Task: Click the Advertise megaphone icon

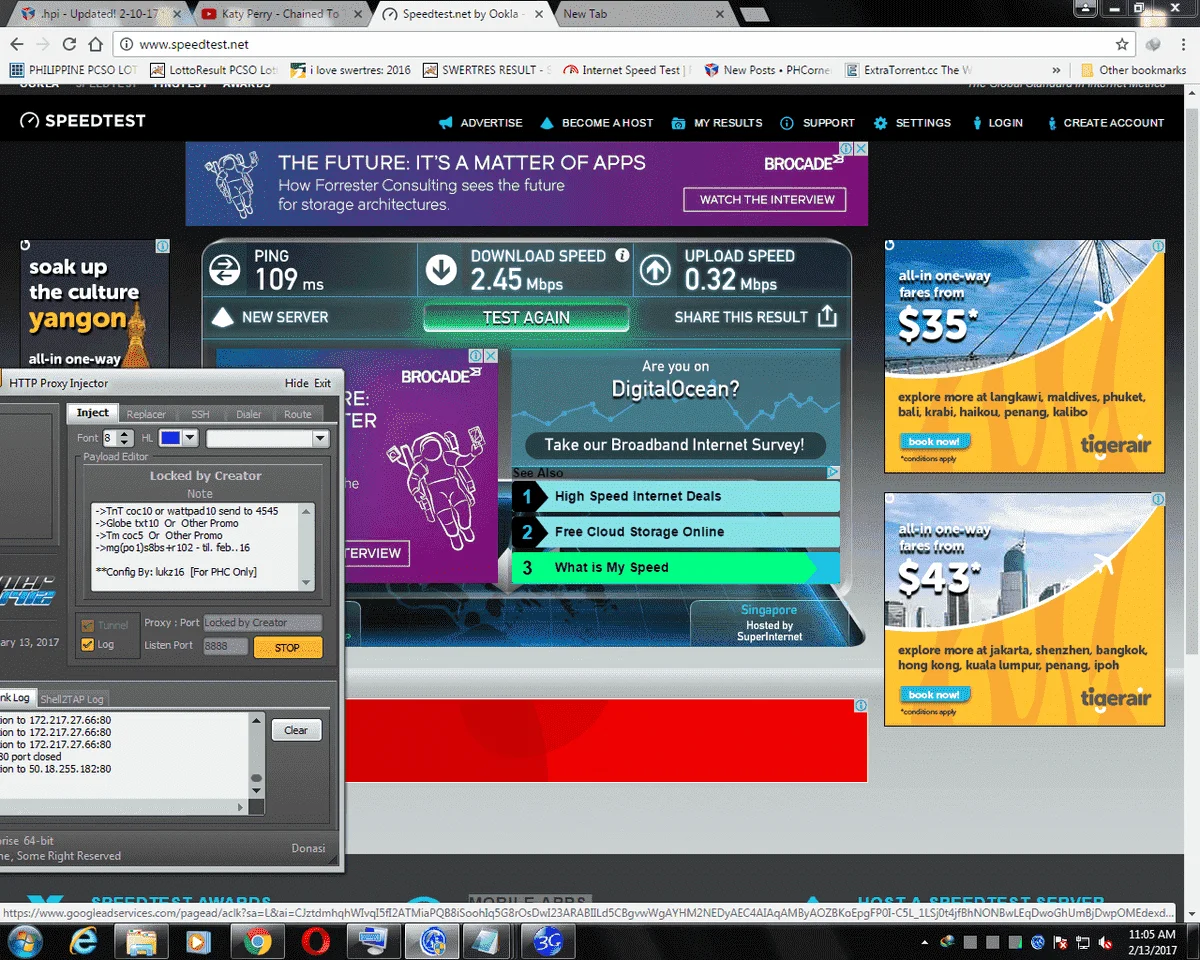Action: click(446, 123)
